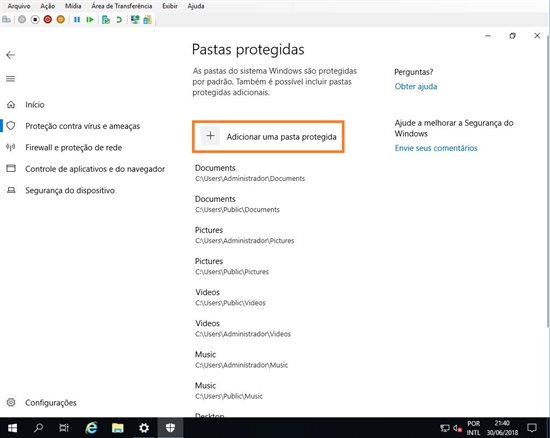Select C:\Users\Public\Pictures folder entry

click(232, 266)
